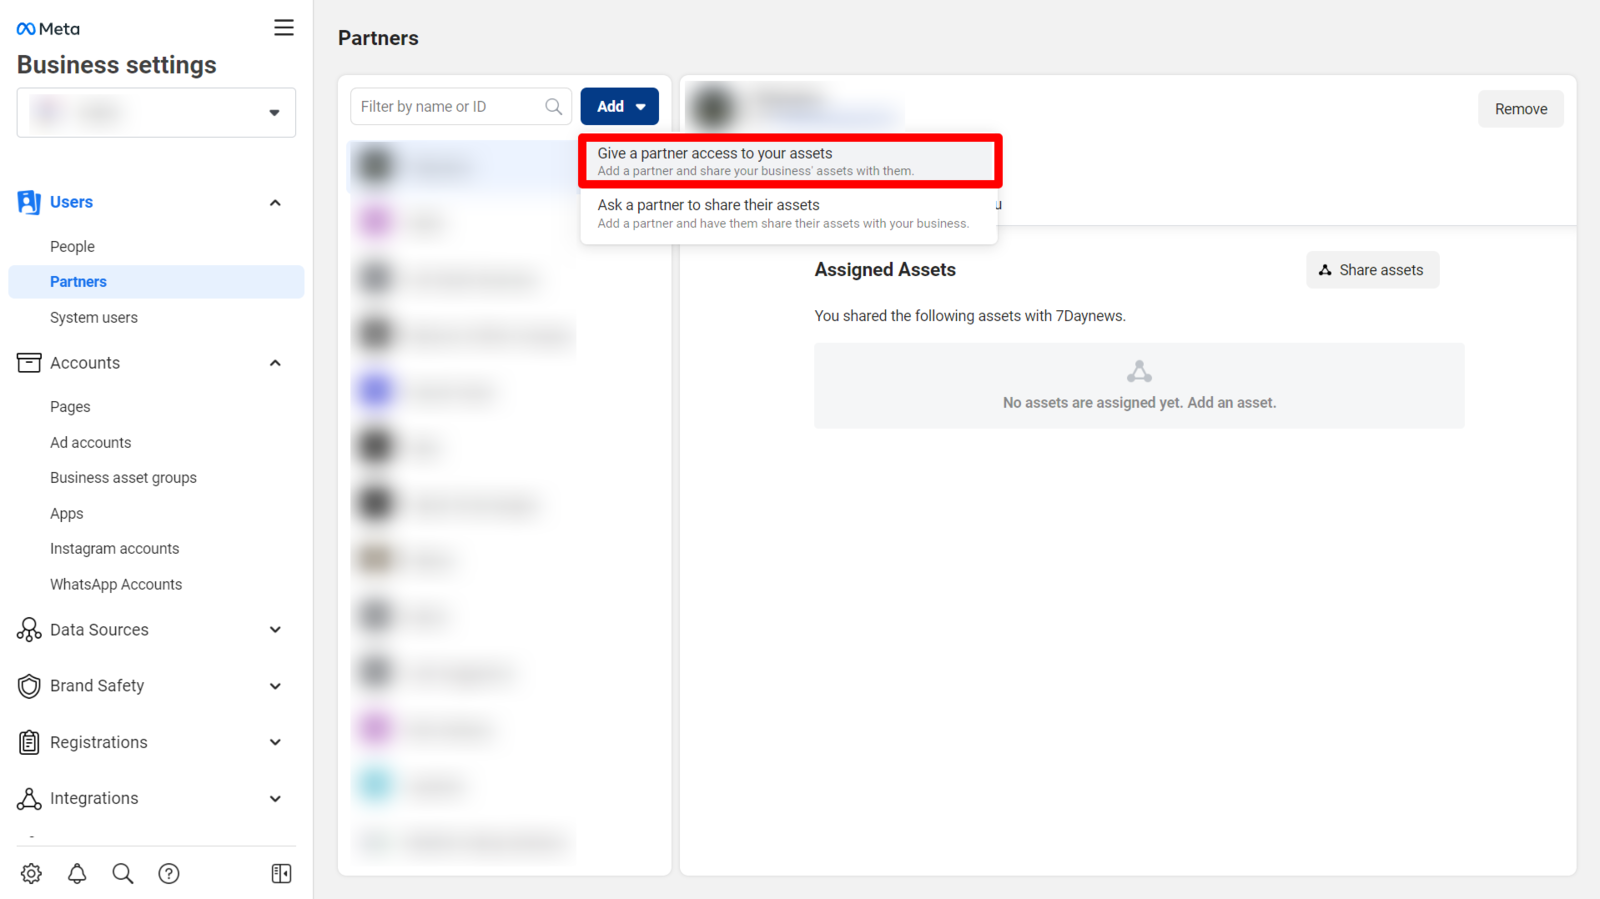Click the search magnifier in bottom bar
Screen dimensions: 1600x899
(123, 873)
